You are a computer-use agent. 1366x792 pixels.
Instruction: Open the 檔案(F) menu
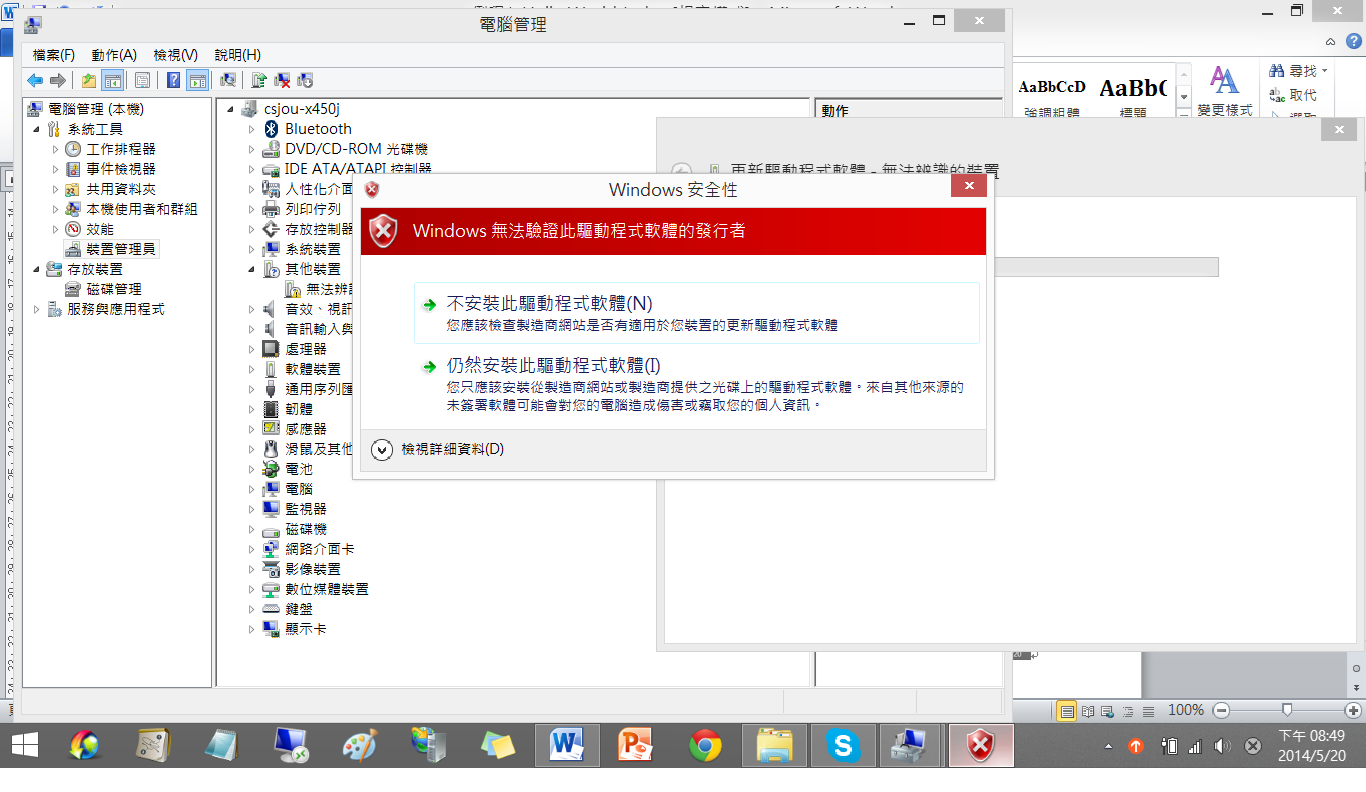(54, 55)
